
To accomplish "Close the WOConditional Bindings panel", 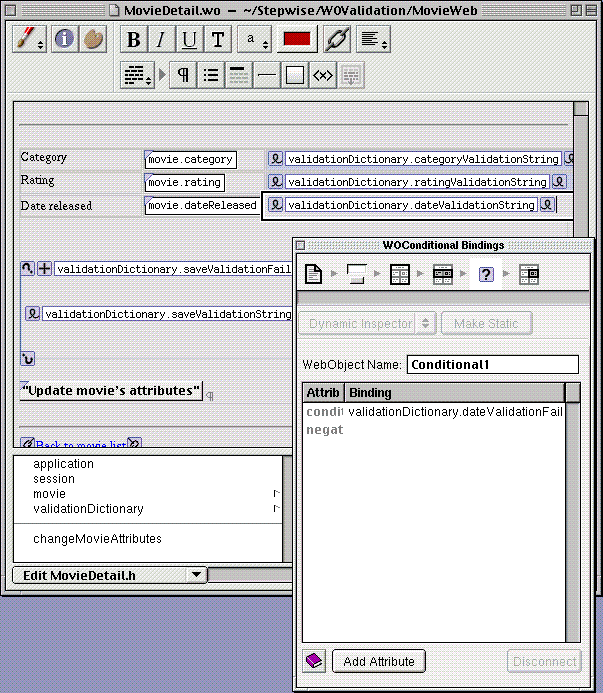I will point(300,245).
